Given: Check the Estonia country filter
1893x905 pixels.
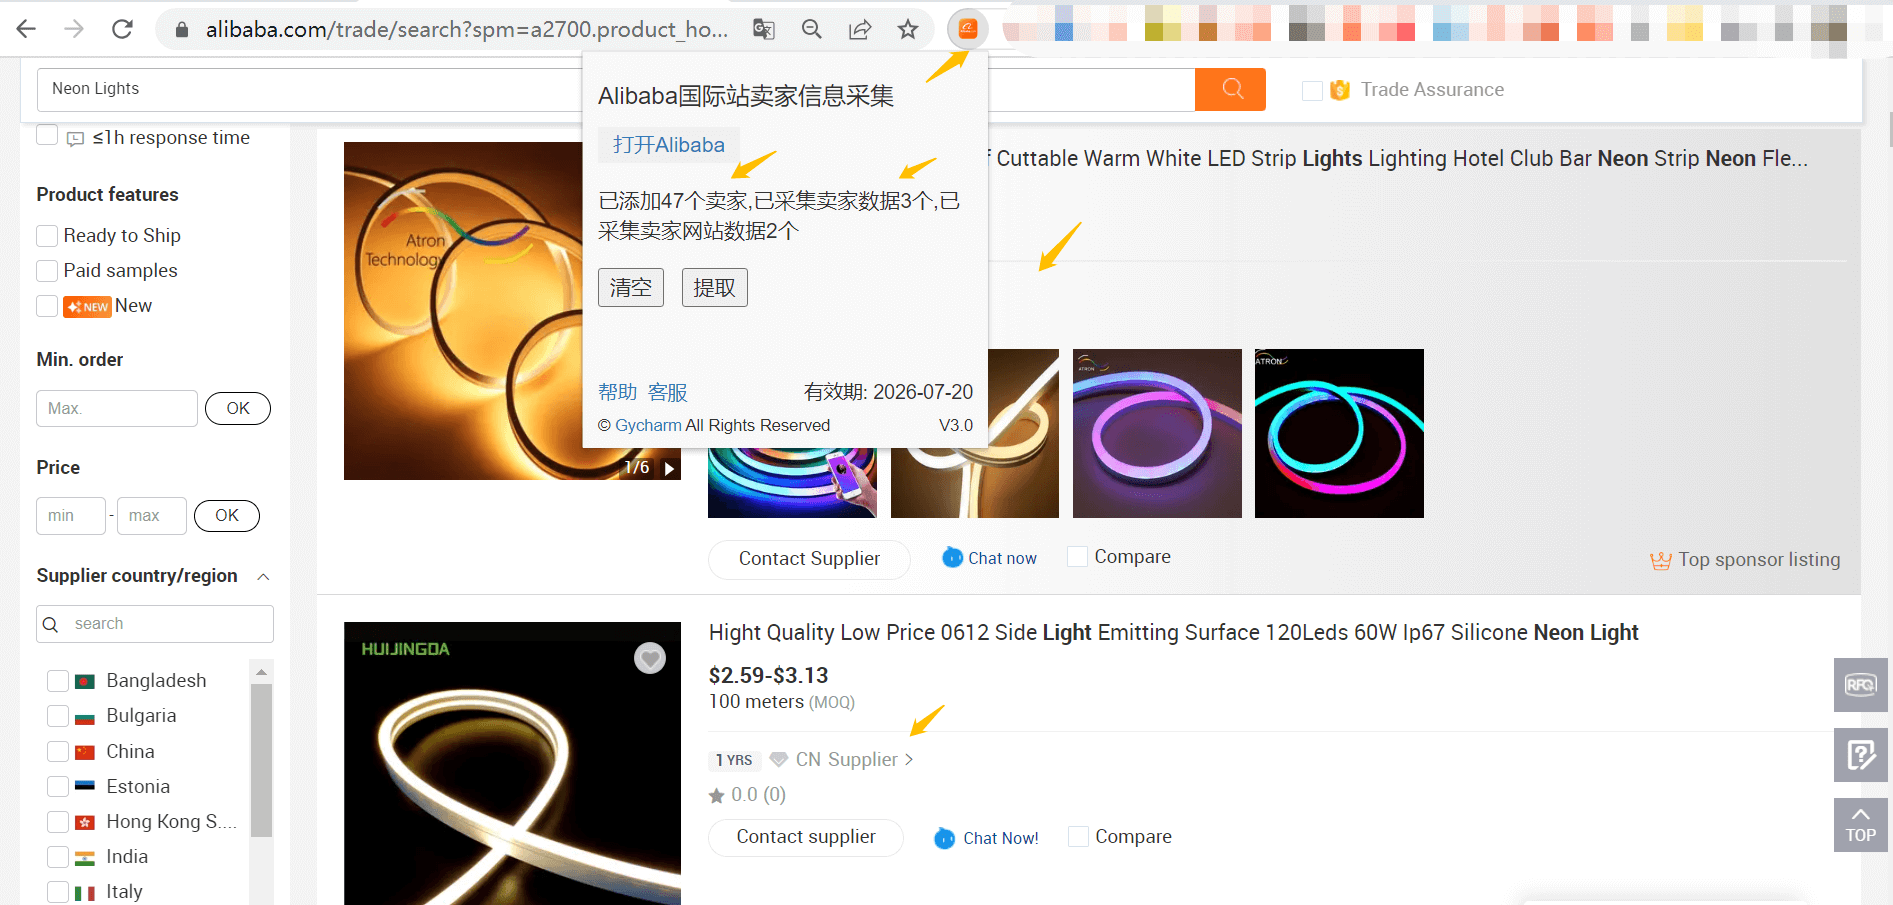Looking at the screenshot, I should (x=58, y=787).
